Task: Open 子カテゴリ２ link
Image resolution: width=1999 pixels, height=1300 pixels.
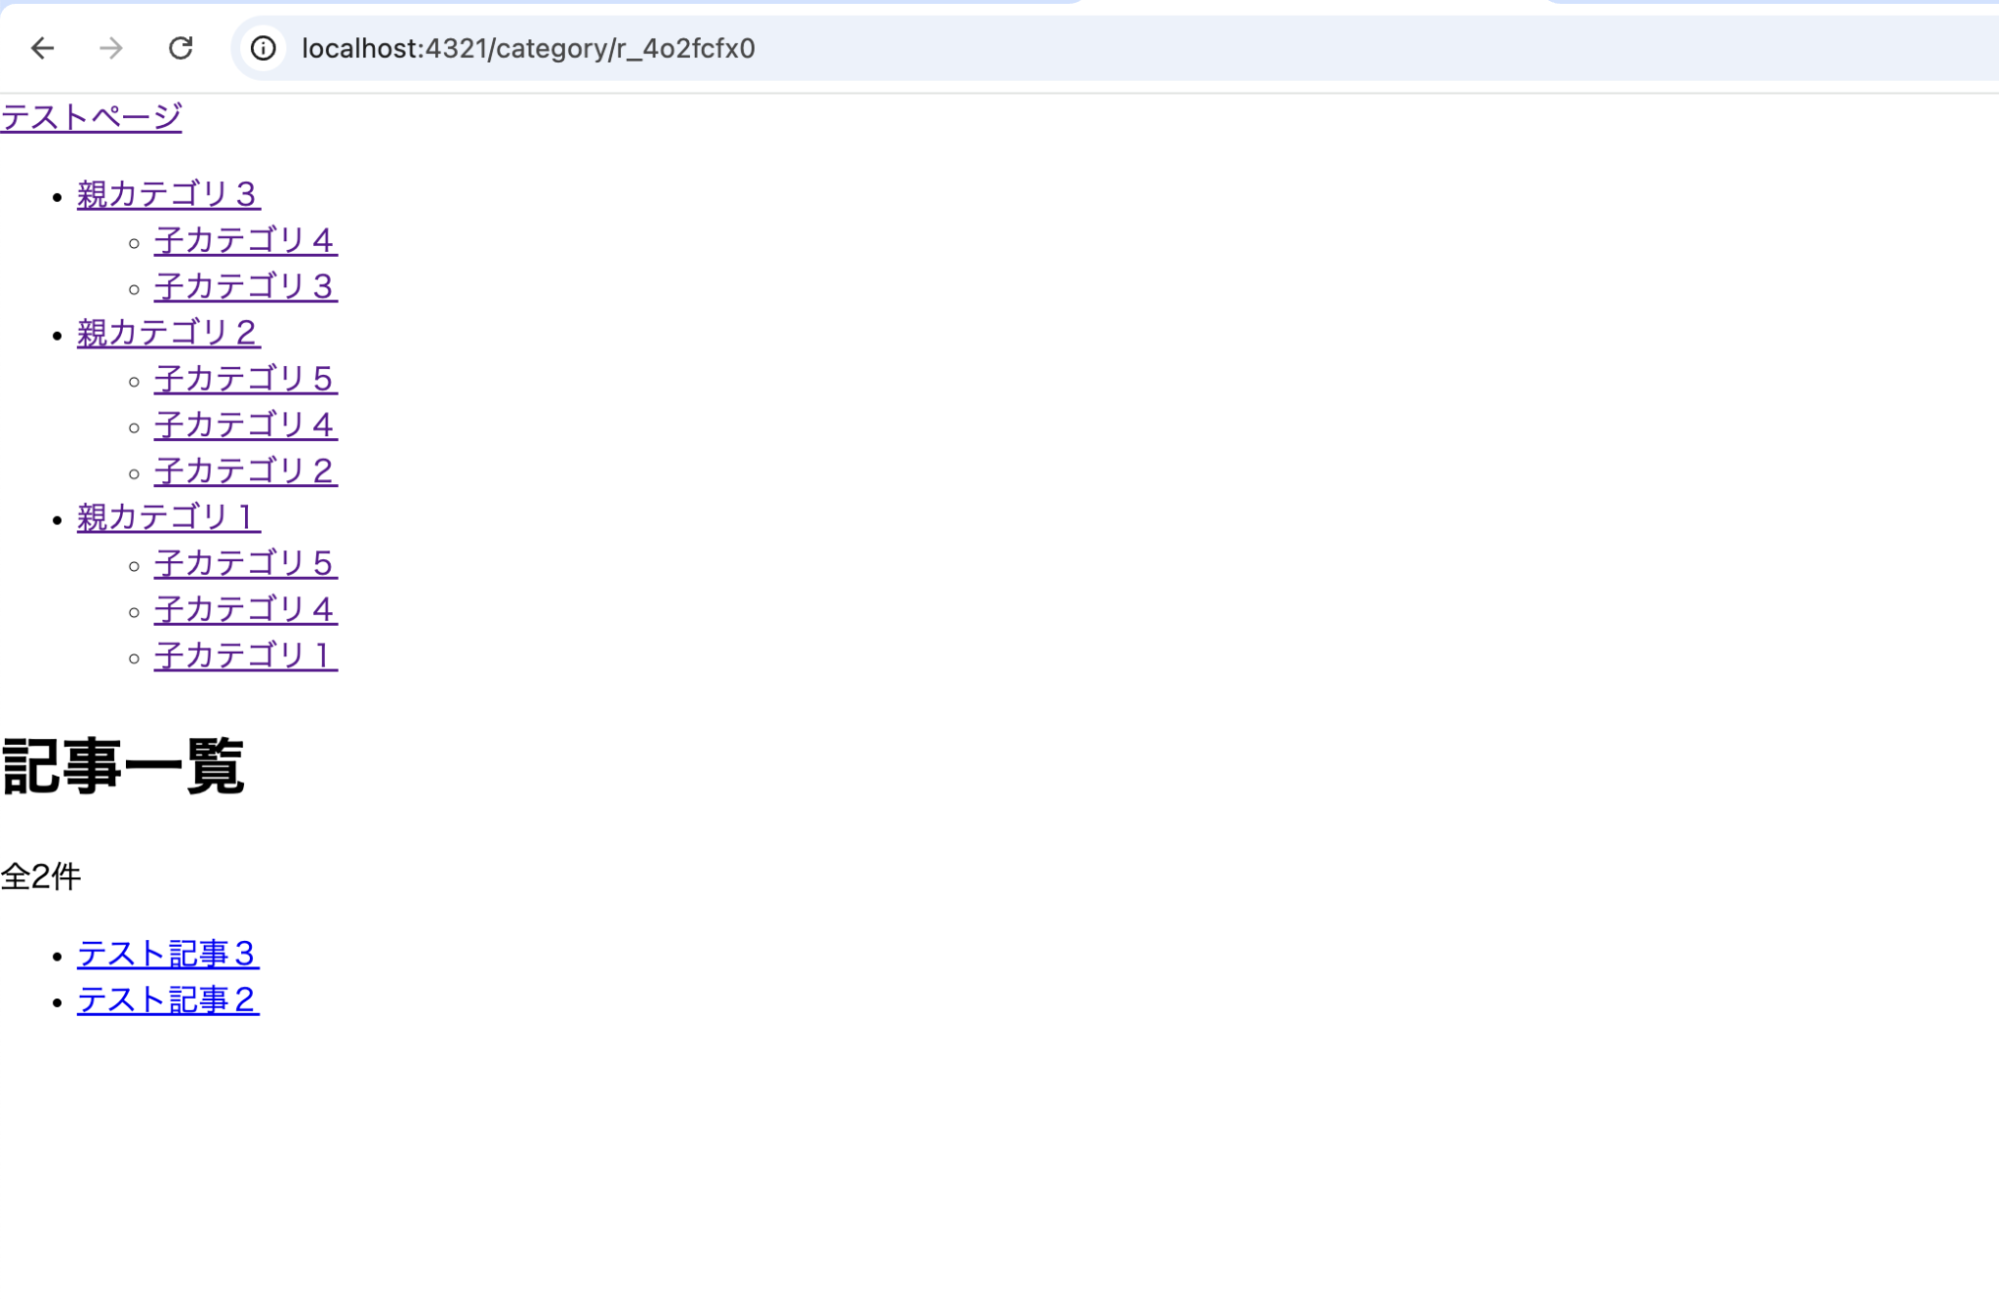Action: click(245, 470)
